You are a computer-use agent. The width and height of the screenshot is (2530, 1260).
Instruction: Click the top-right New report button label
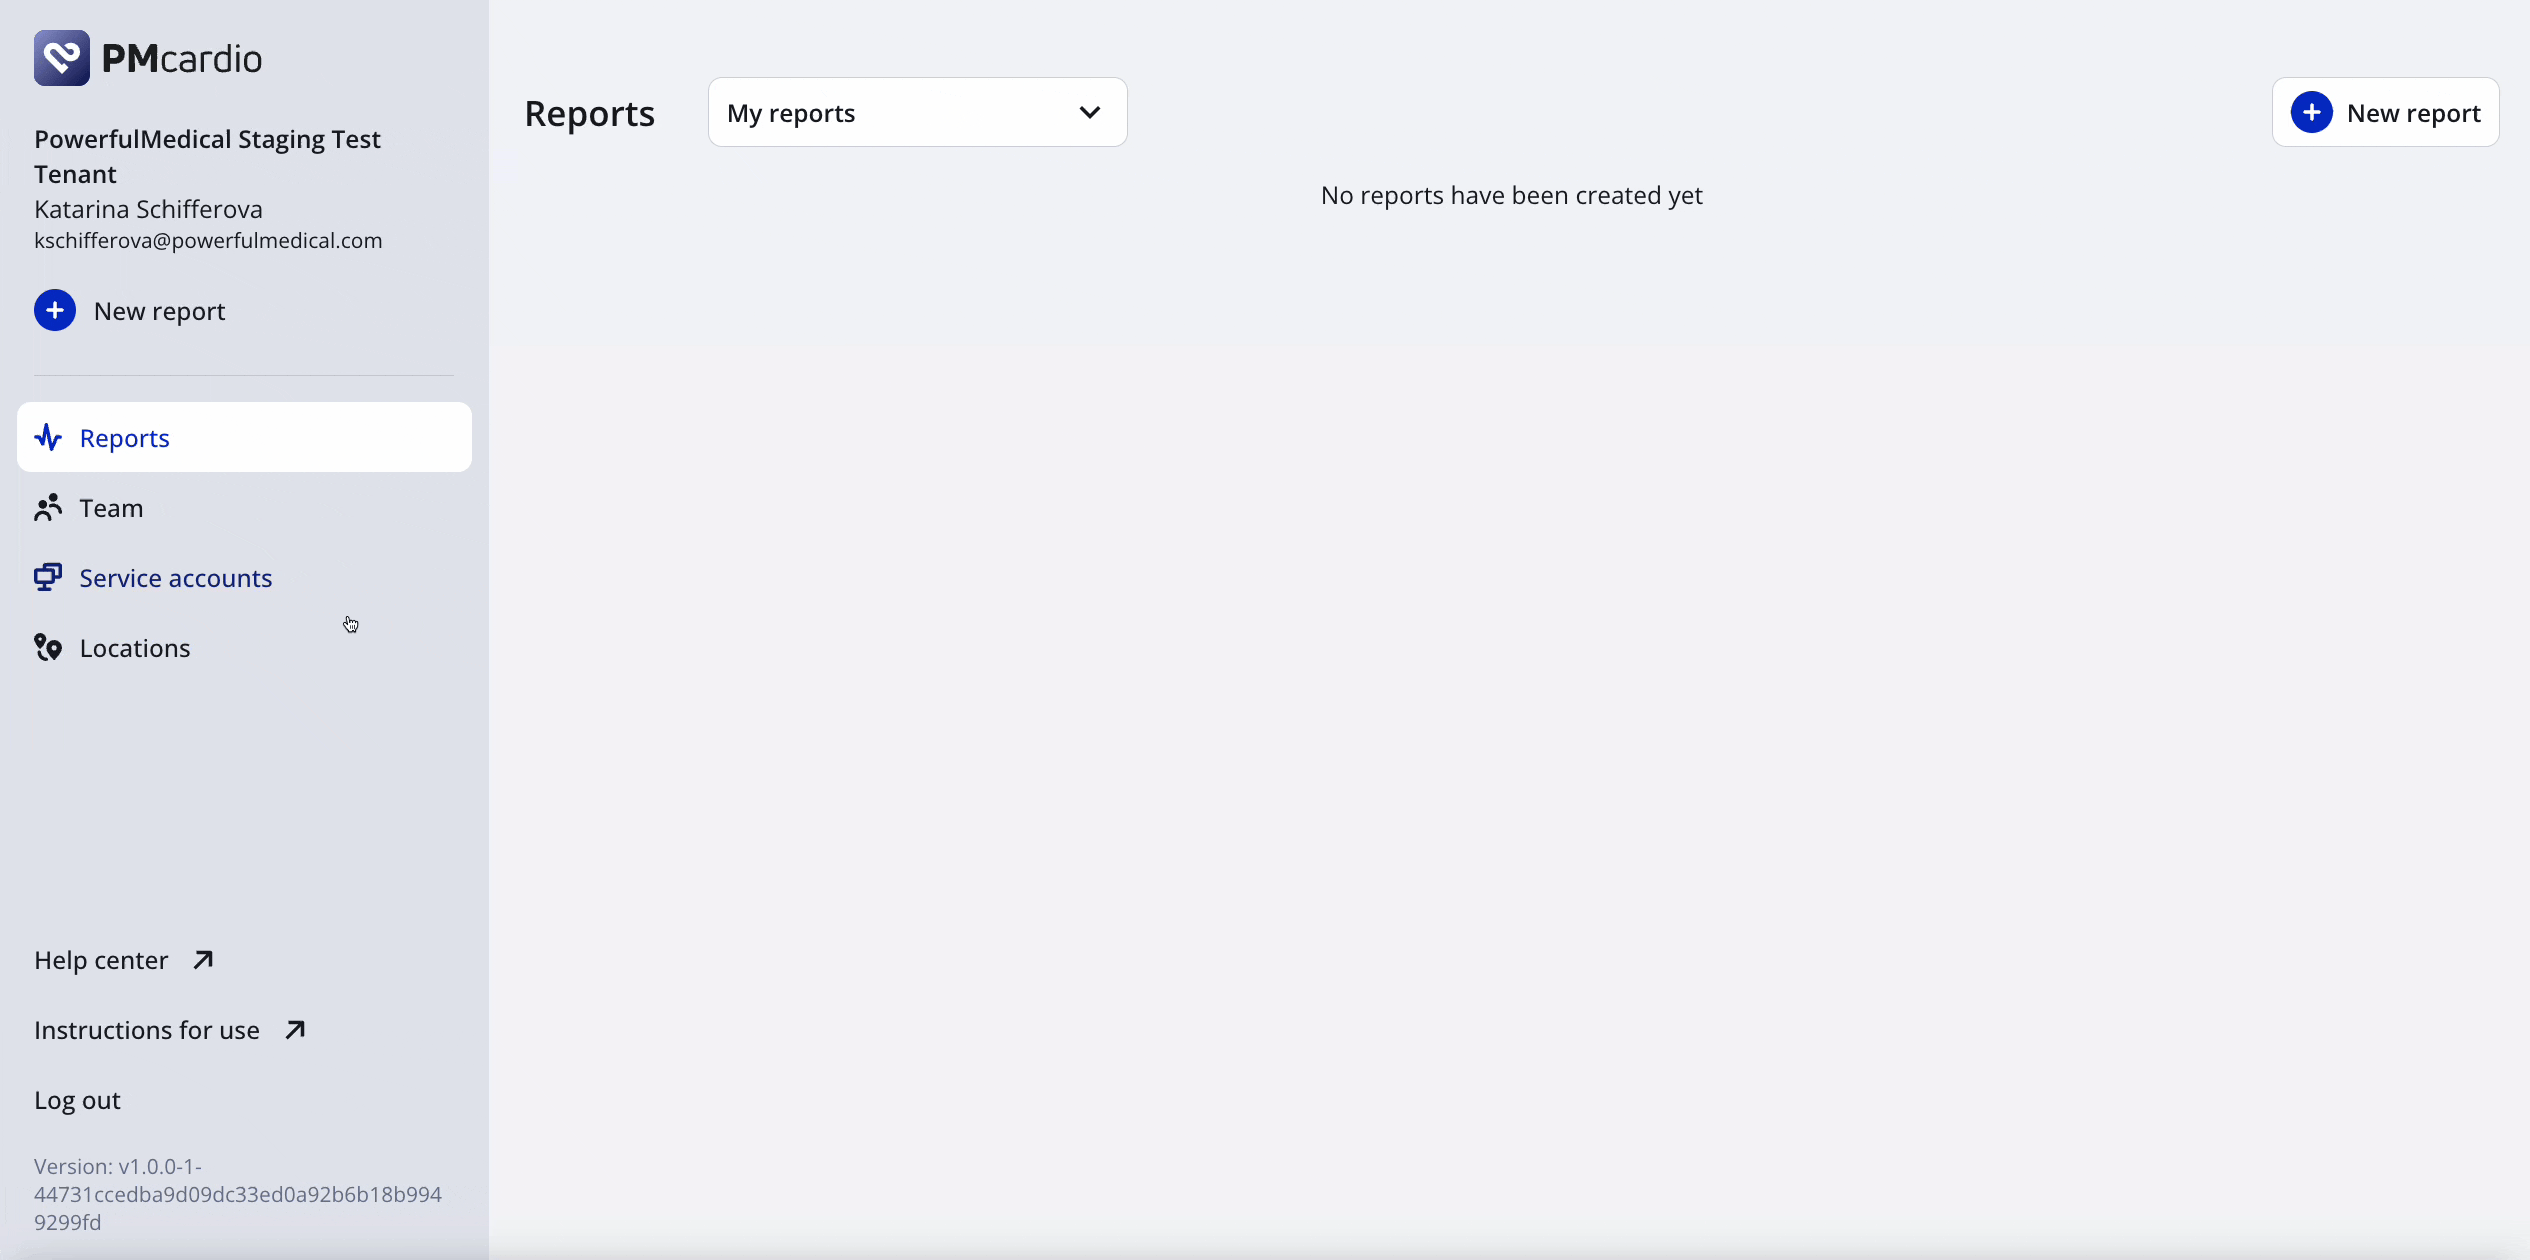pyautogui.click(x=2414, y=114)
